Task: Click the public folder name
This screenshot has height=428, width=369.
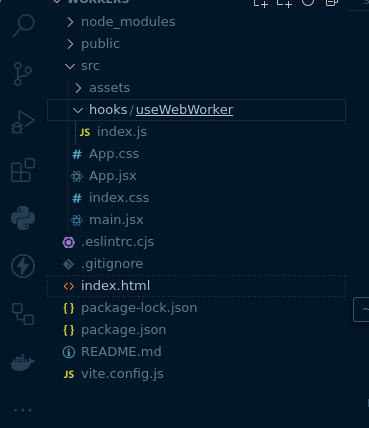Action: coord(100,44)
